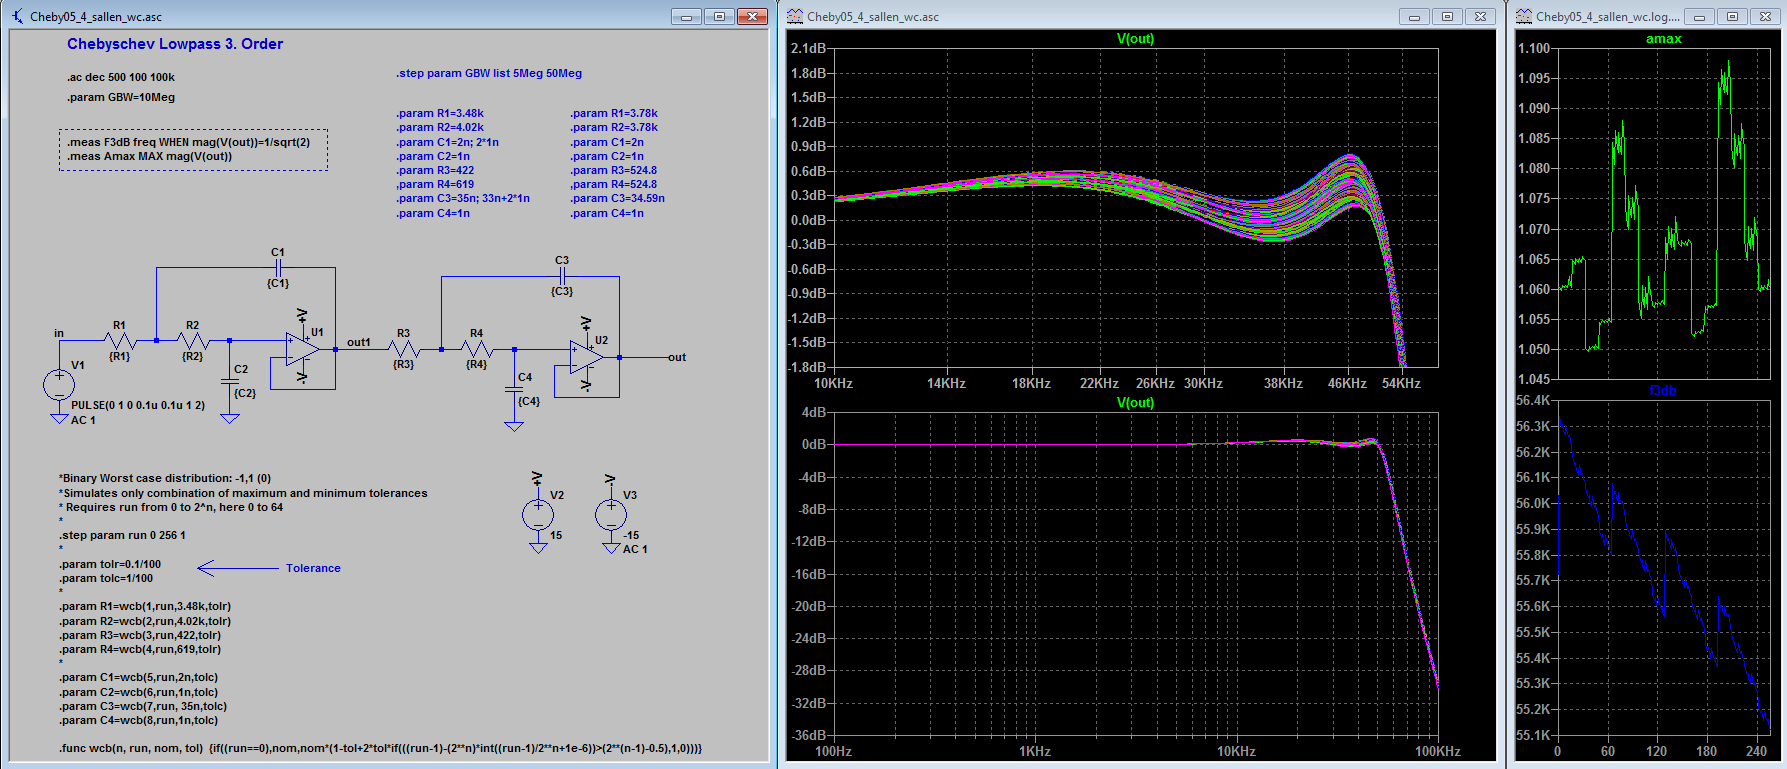Click the V(out) trace label in lower plot

(1135, 402)
